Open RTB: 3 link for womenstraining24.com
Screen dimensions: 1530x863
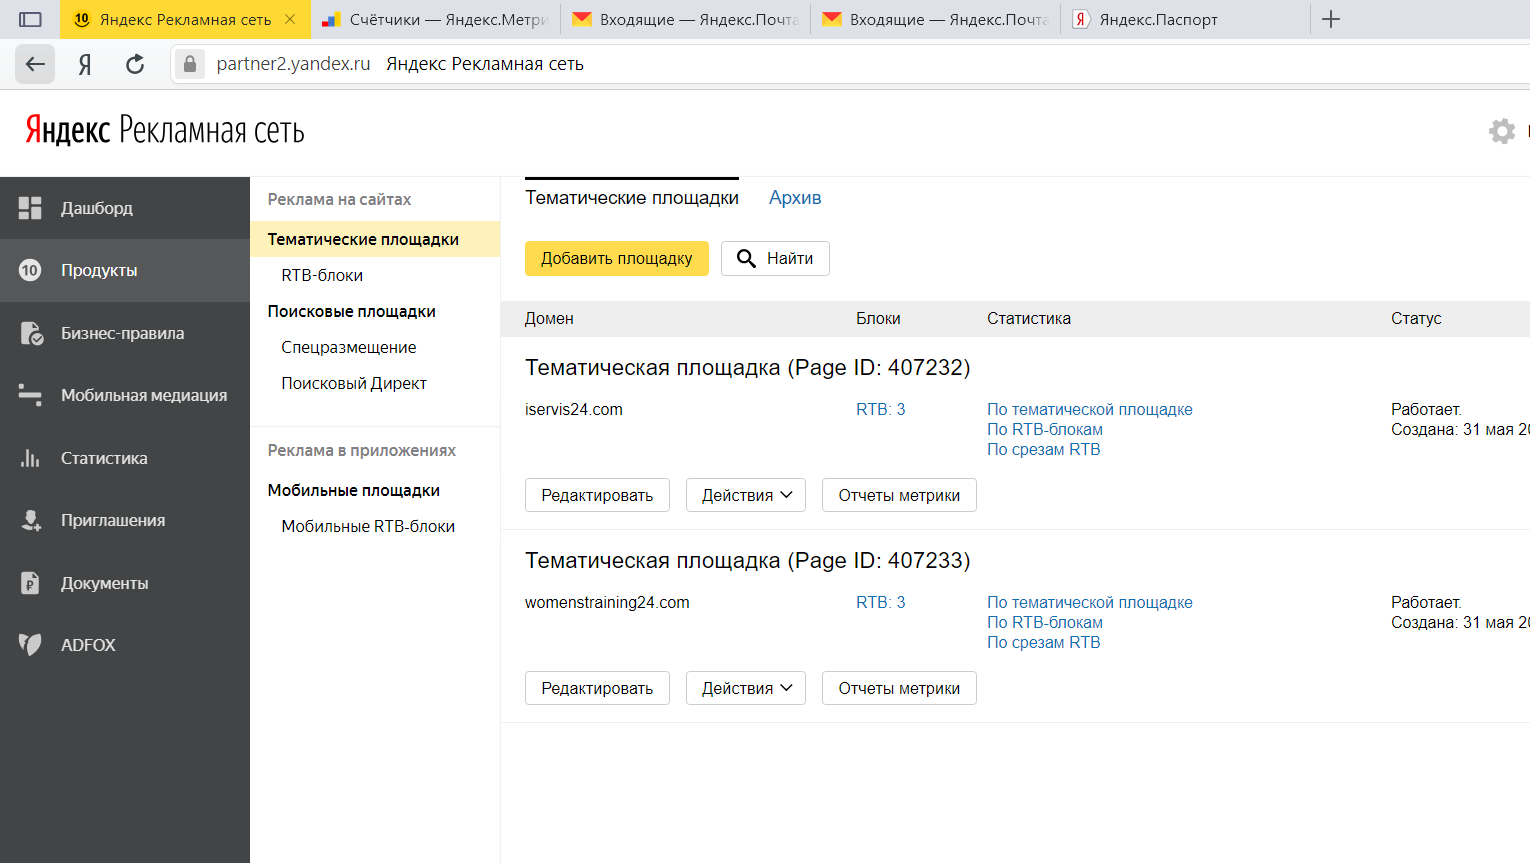881,602
